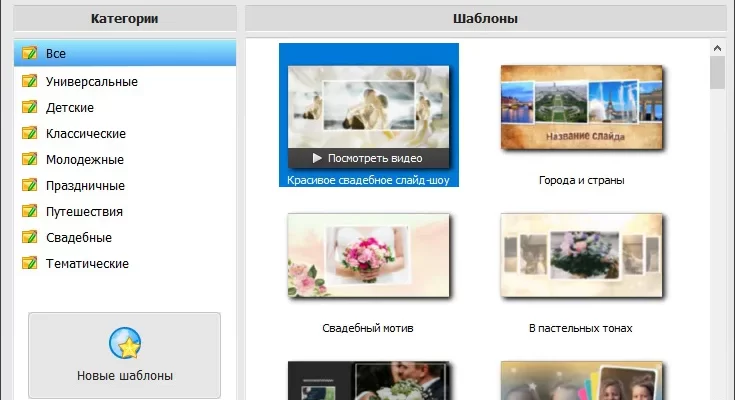Open the Новые шаблоны button
735x400 pixels.
[124, 355]
